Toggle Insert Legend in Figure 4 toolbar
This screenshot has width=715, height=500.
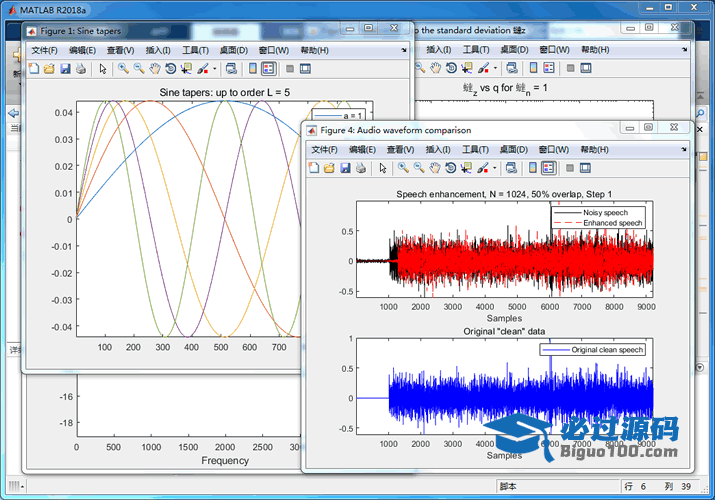pos(551,168)
